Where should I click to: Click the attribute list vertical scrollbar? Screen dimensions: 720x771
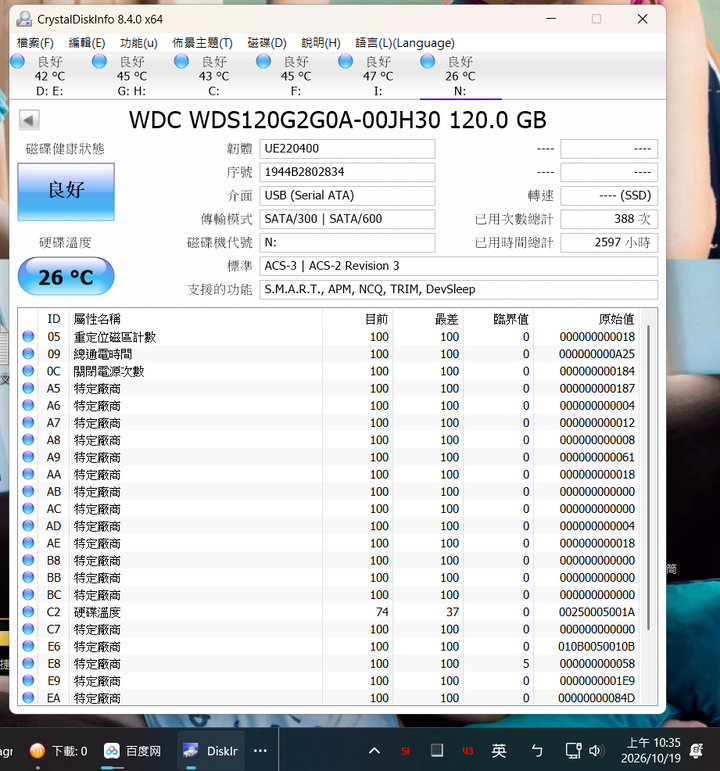point(649,477)
